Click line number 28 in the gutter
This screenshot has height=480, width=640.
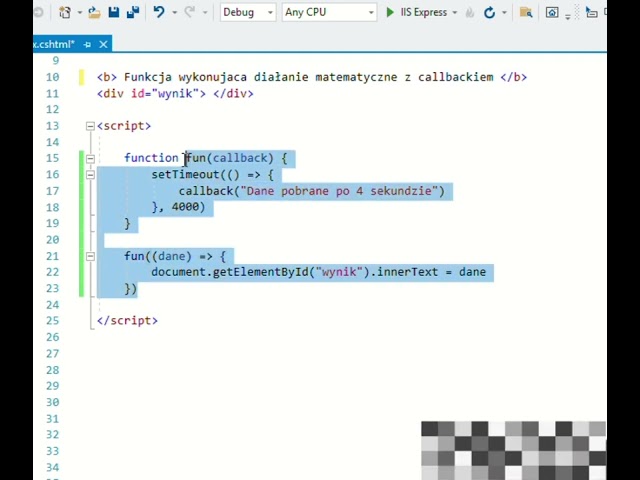(53, 370)
